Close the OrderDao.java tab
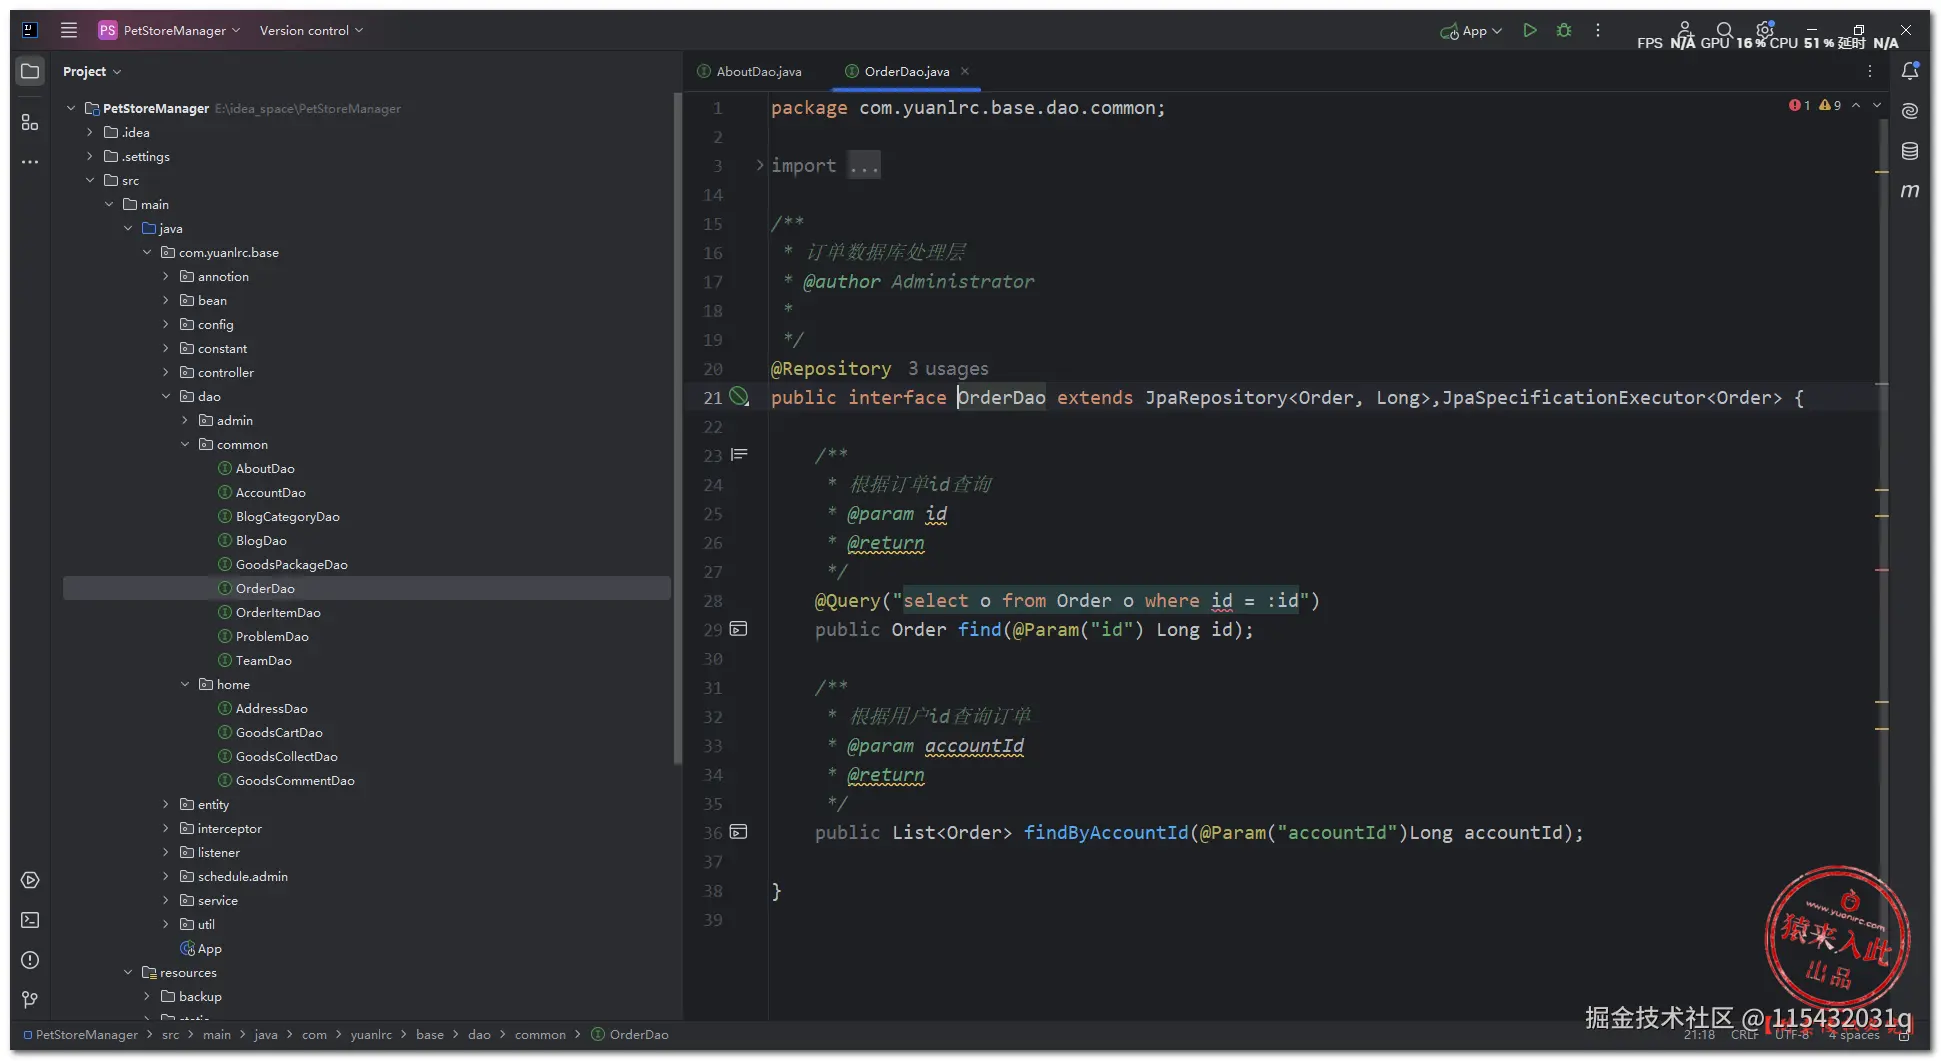 (x=965, y=71)
